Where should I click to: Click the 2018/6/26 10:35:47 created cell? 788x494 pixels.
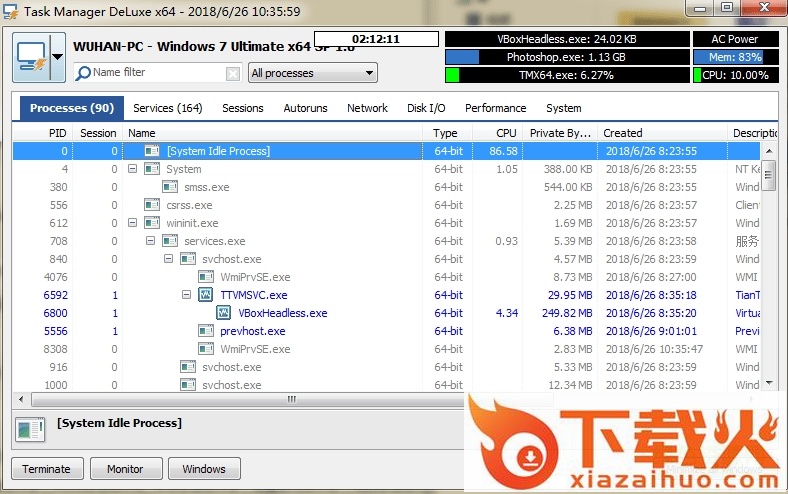(654, 349)
